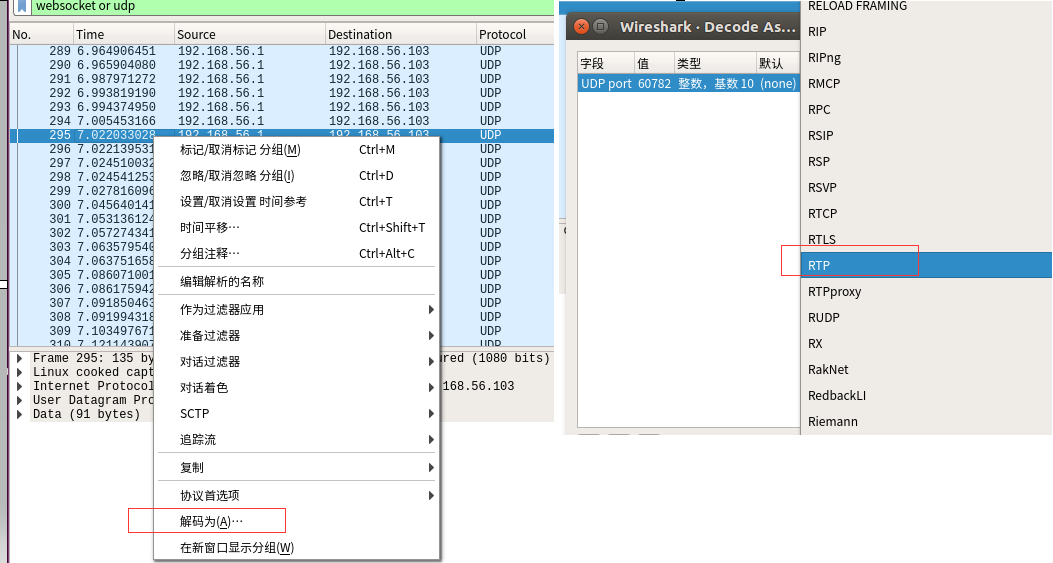1053x563 pixels.
Task: Expand the 复制 submenu
Action: click(297, 468)
